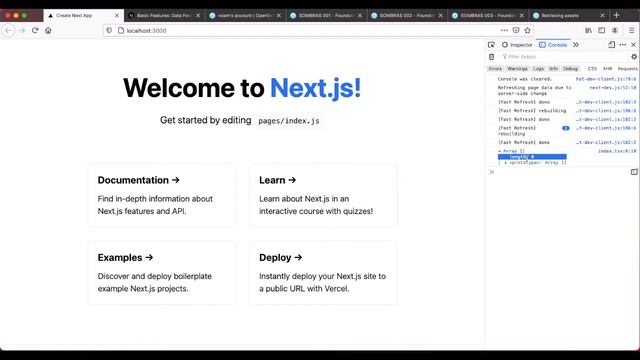Open the Documentation card
Screen dimensions: 640x360
pos(162,196)
